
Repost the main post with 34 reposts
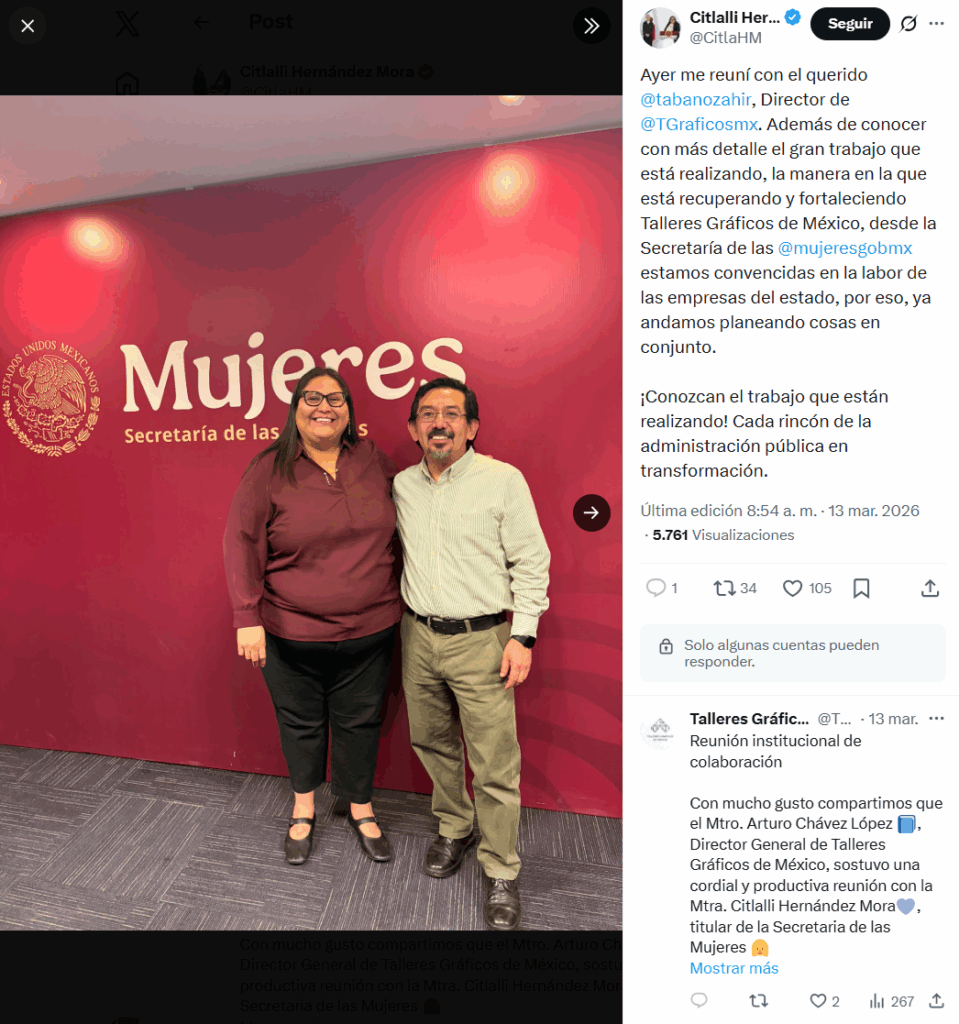tap(724, 588)
